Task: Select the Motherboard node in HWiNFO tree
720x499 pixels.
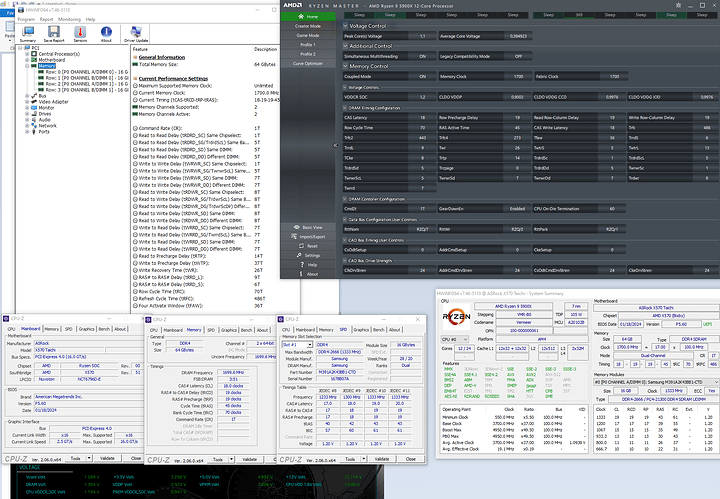Action: [x=51, y=60]
